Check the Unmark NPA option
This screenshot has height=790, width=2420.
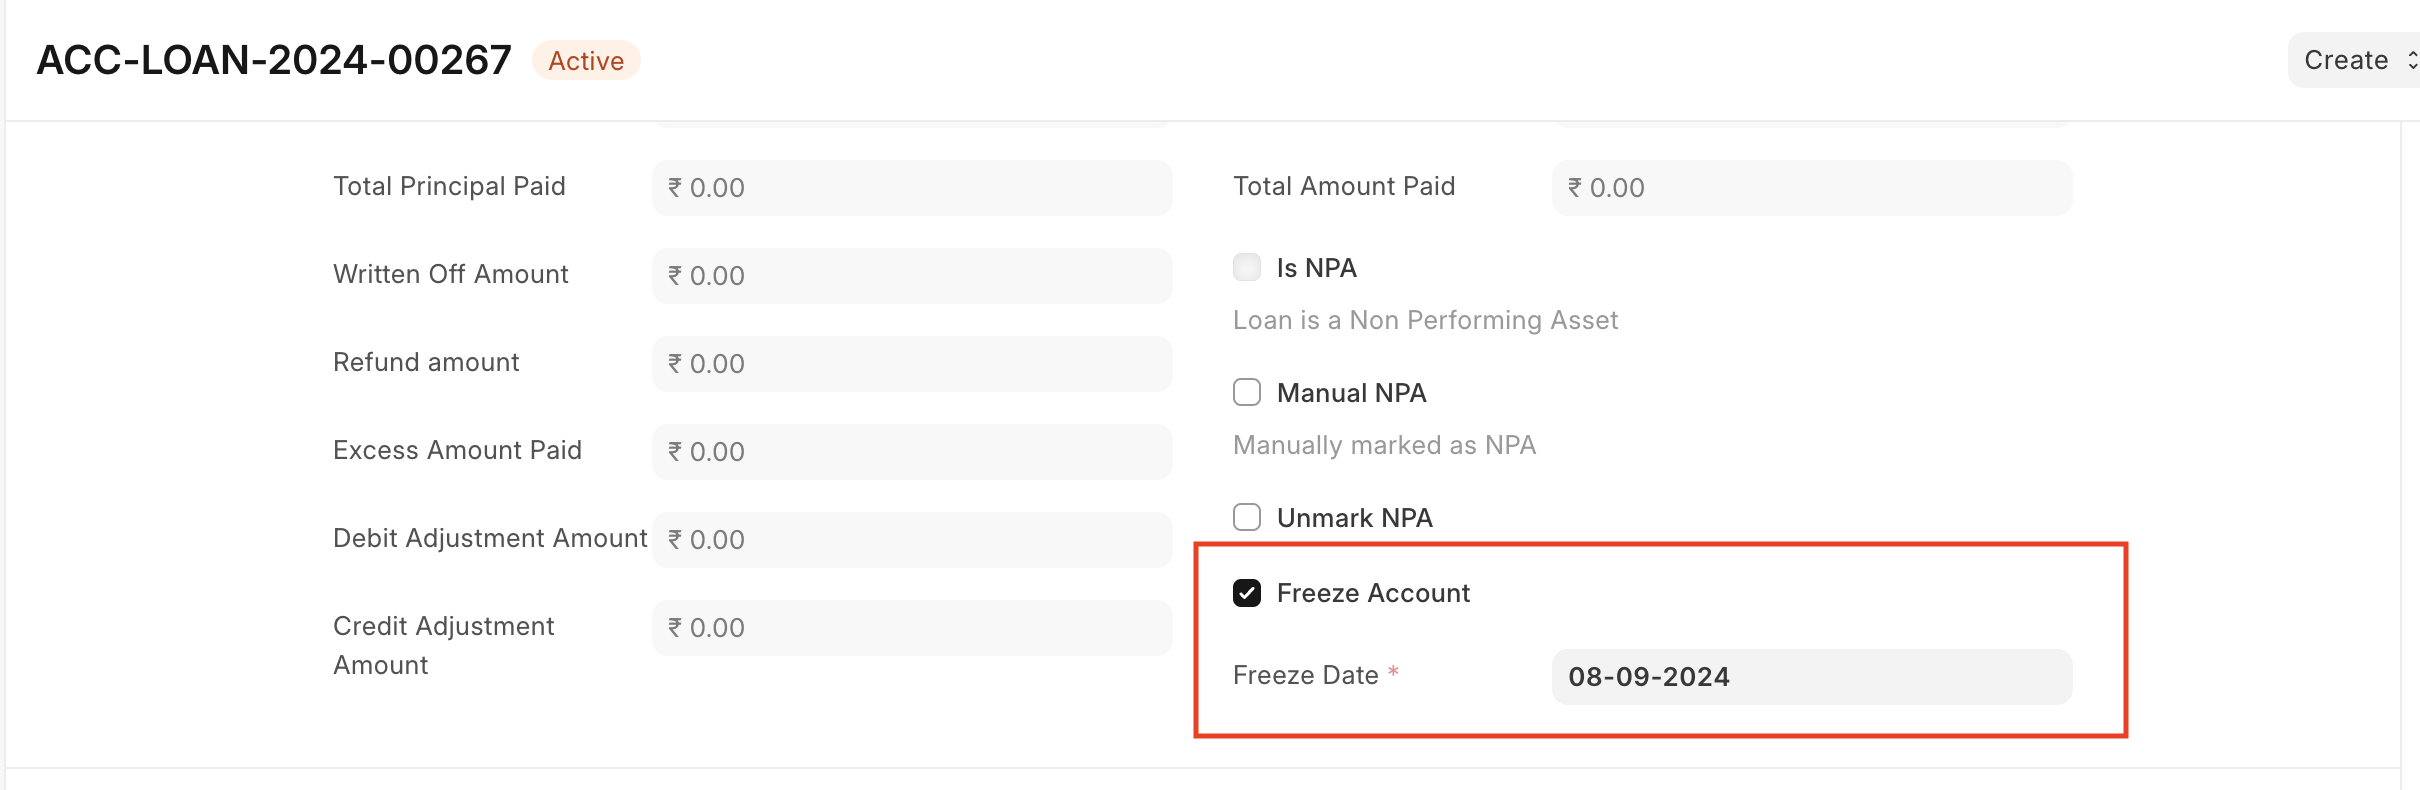[1246, 517]
